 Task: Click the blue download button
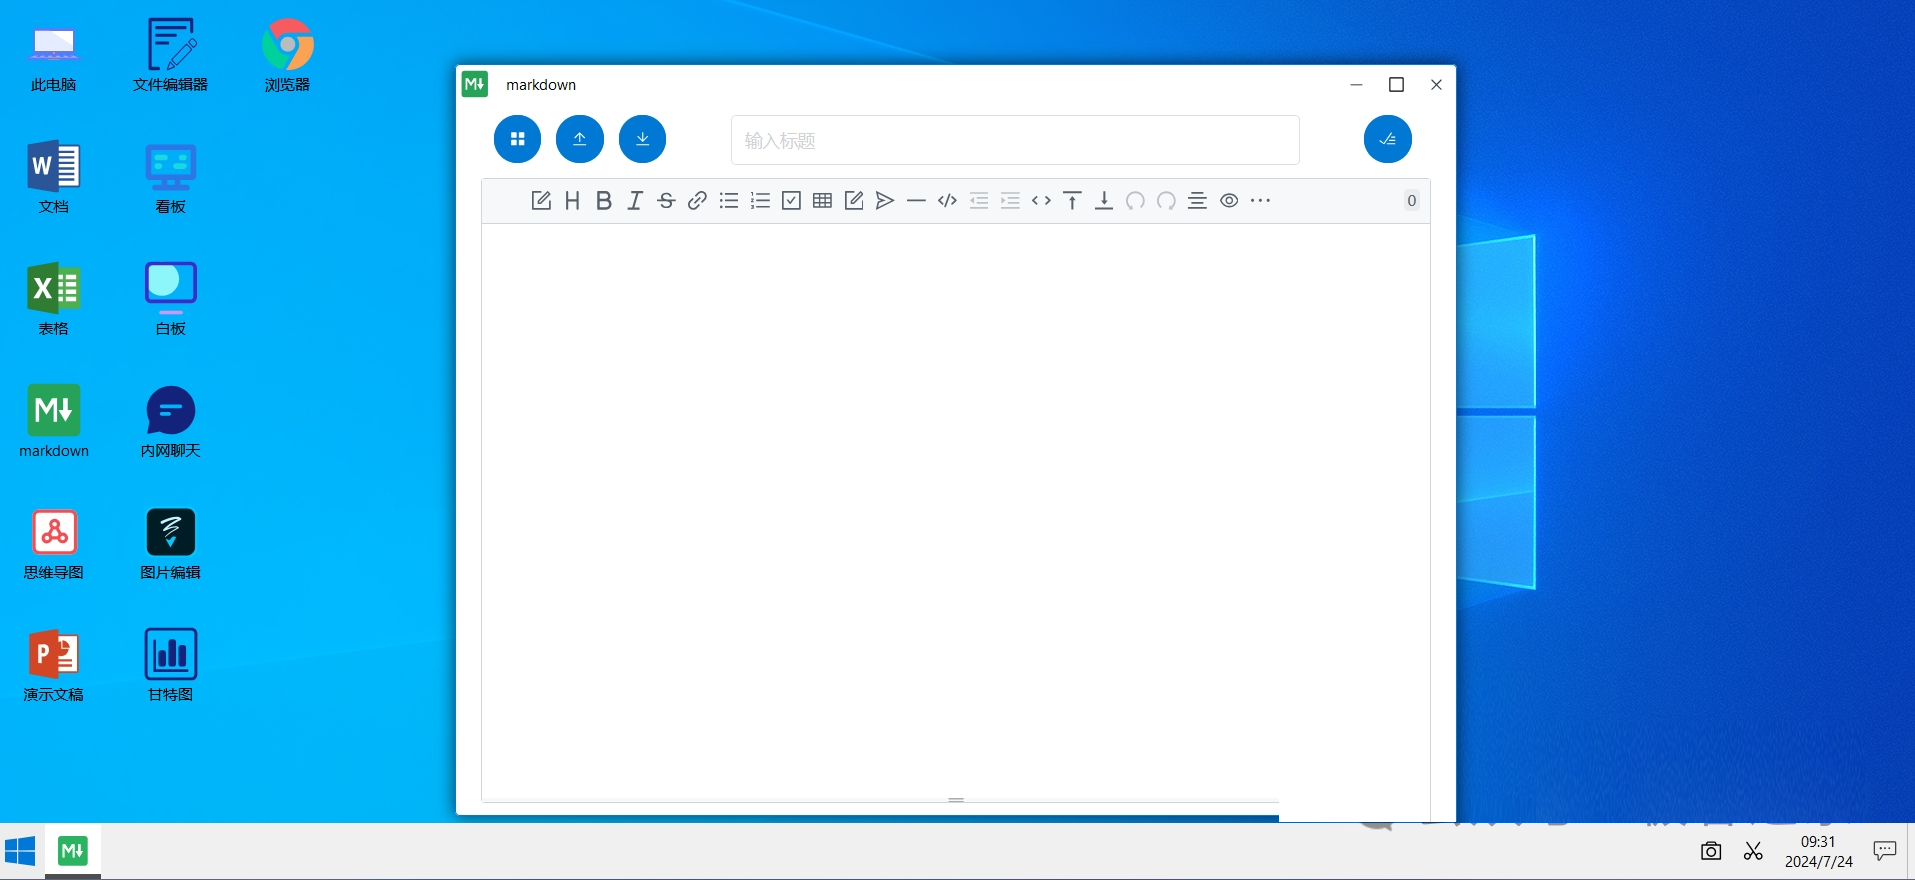click(642, 139)
